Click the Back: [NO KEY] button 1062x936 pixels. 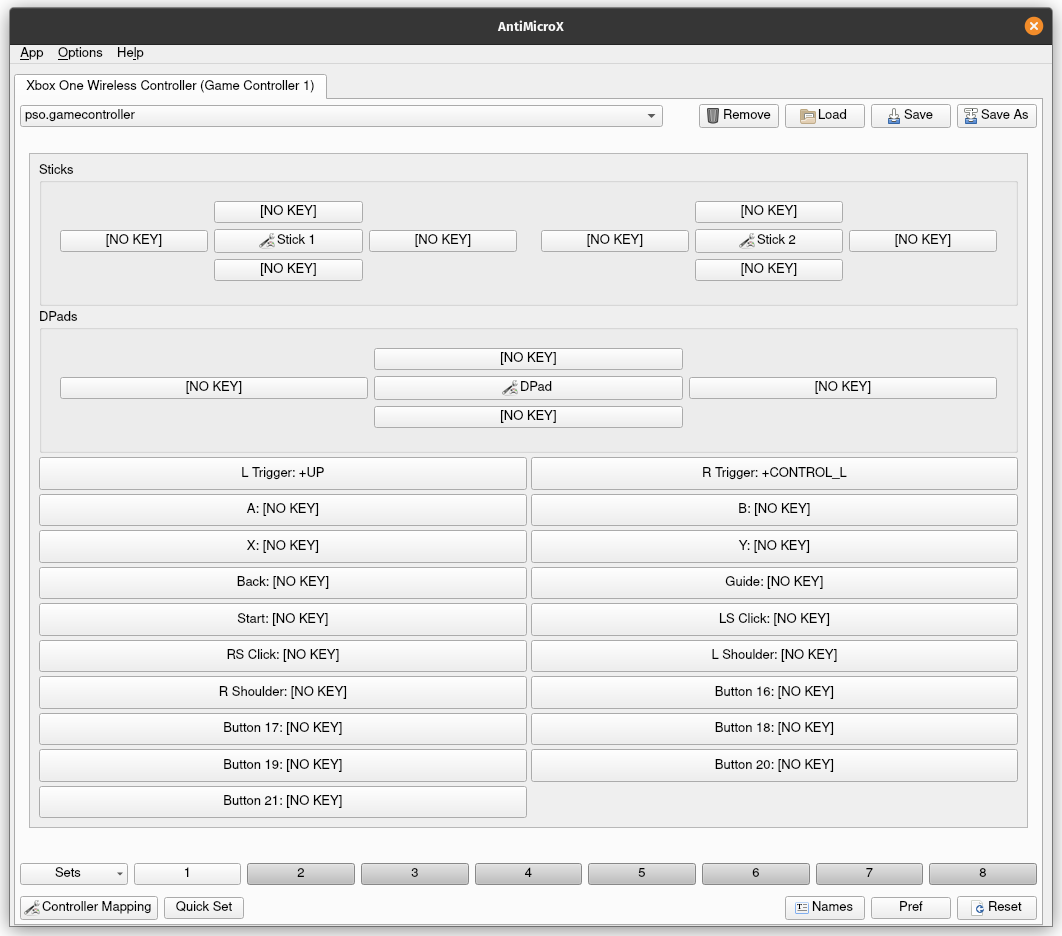pos(283,582)
